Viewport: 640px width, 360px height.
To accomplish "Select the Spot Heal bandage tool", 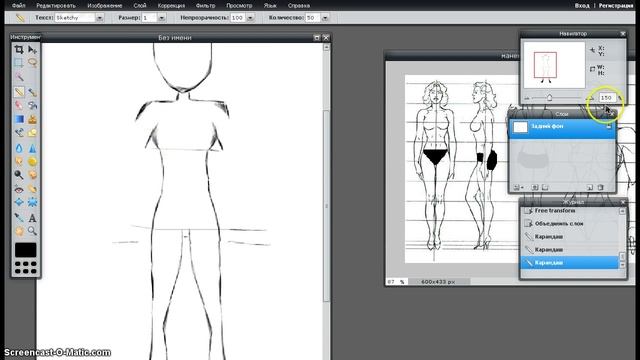I will tap(32, 189).
